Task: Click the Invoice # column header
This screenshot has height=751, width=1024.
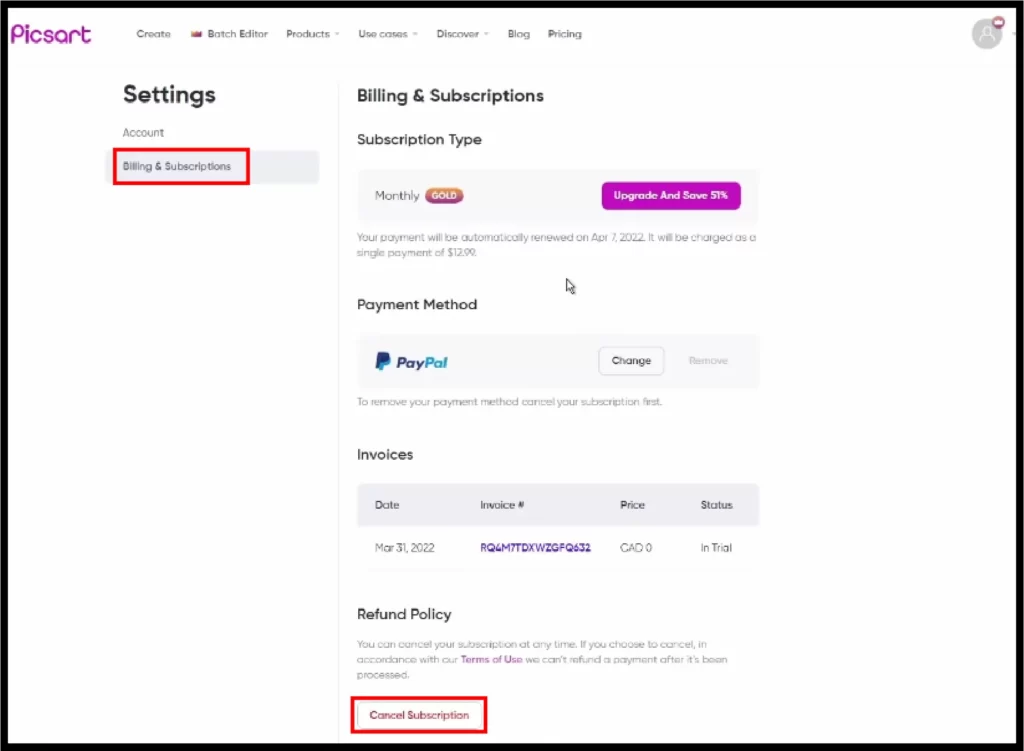Action: 502,505
